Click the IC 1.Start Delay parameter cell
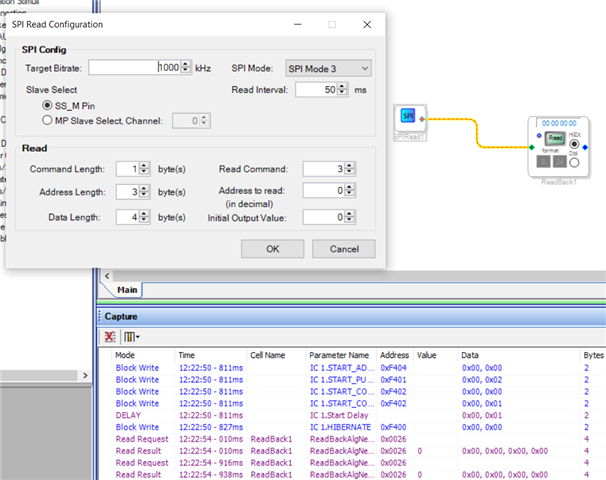606x480 pixels. [339, 415]
